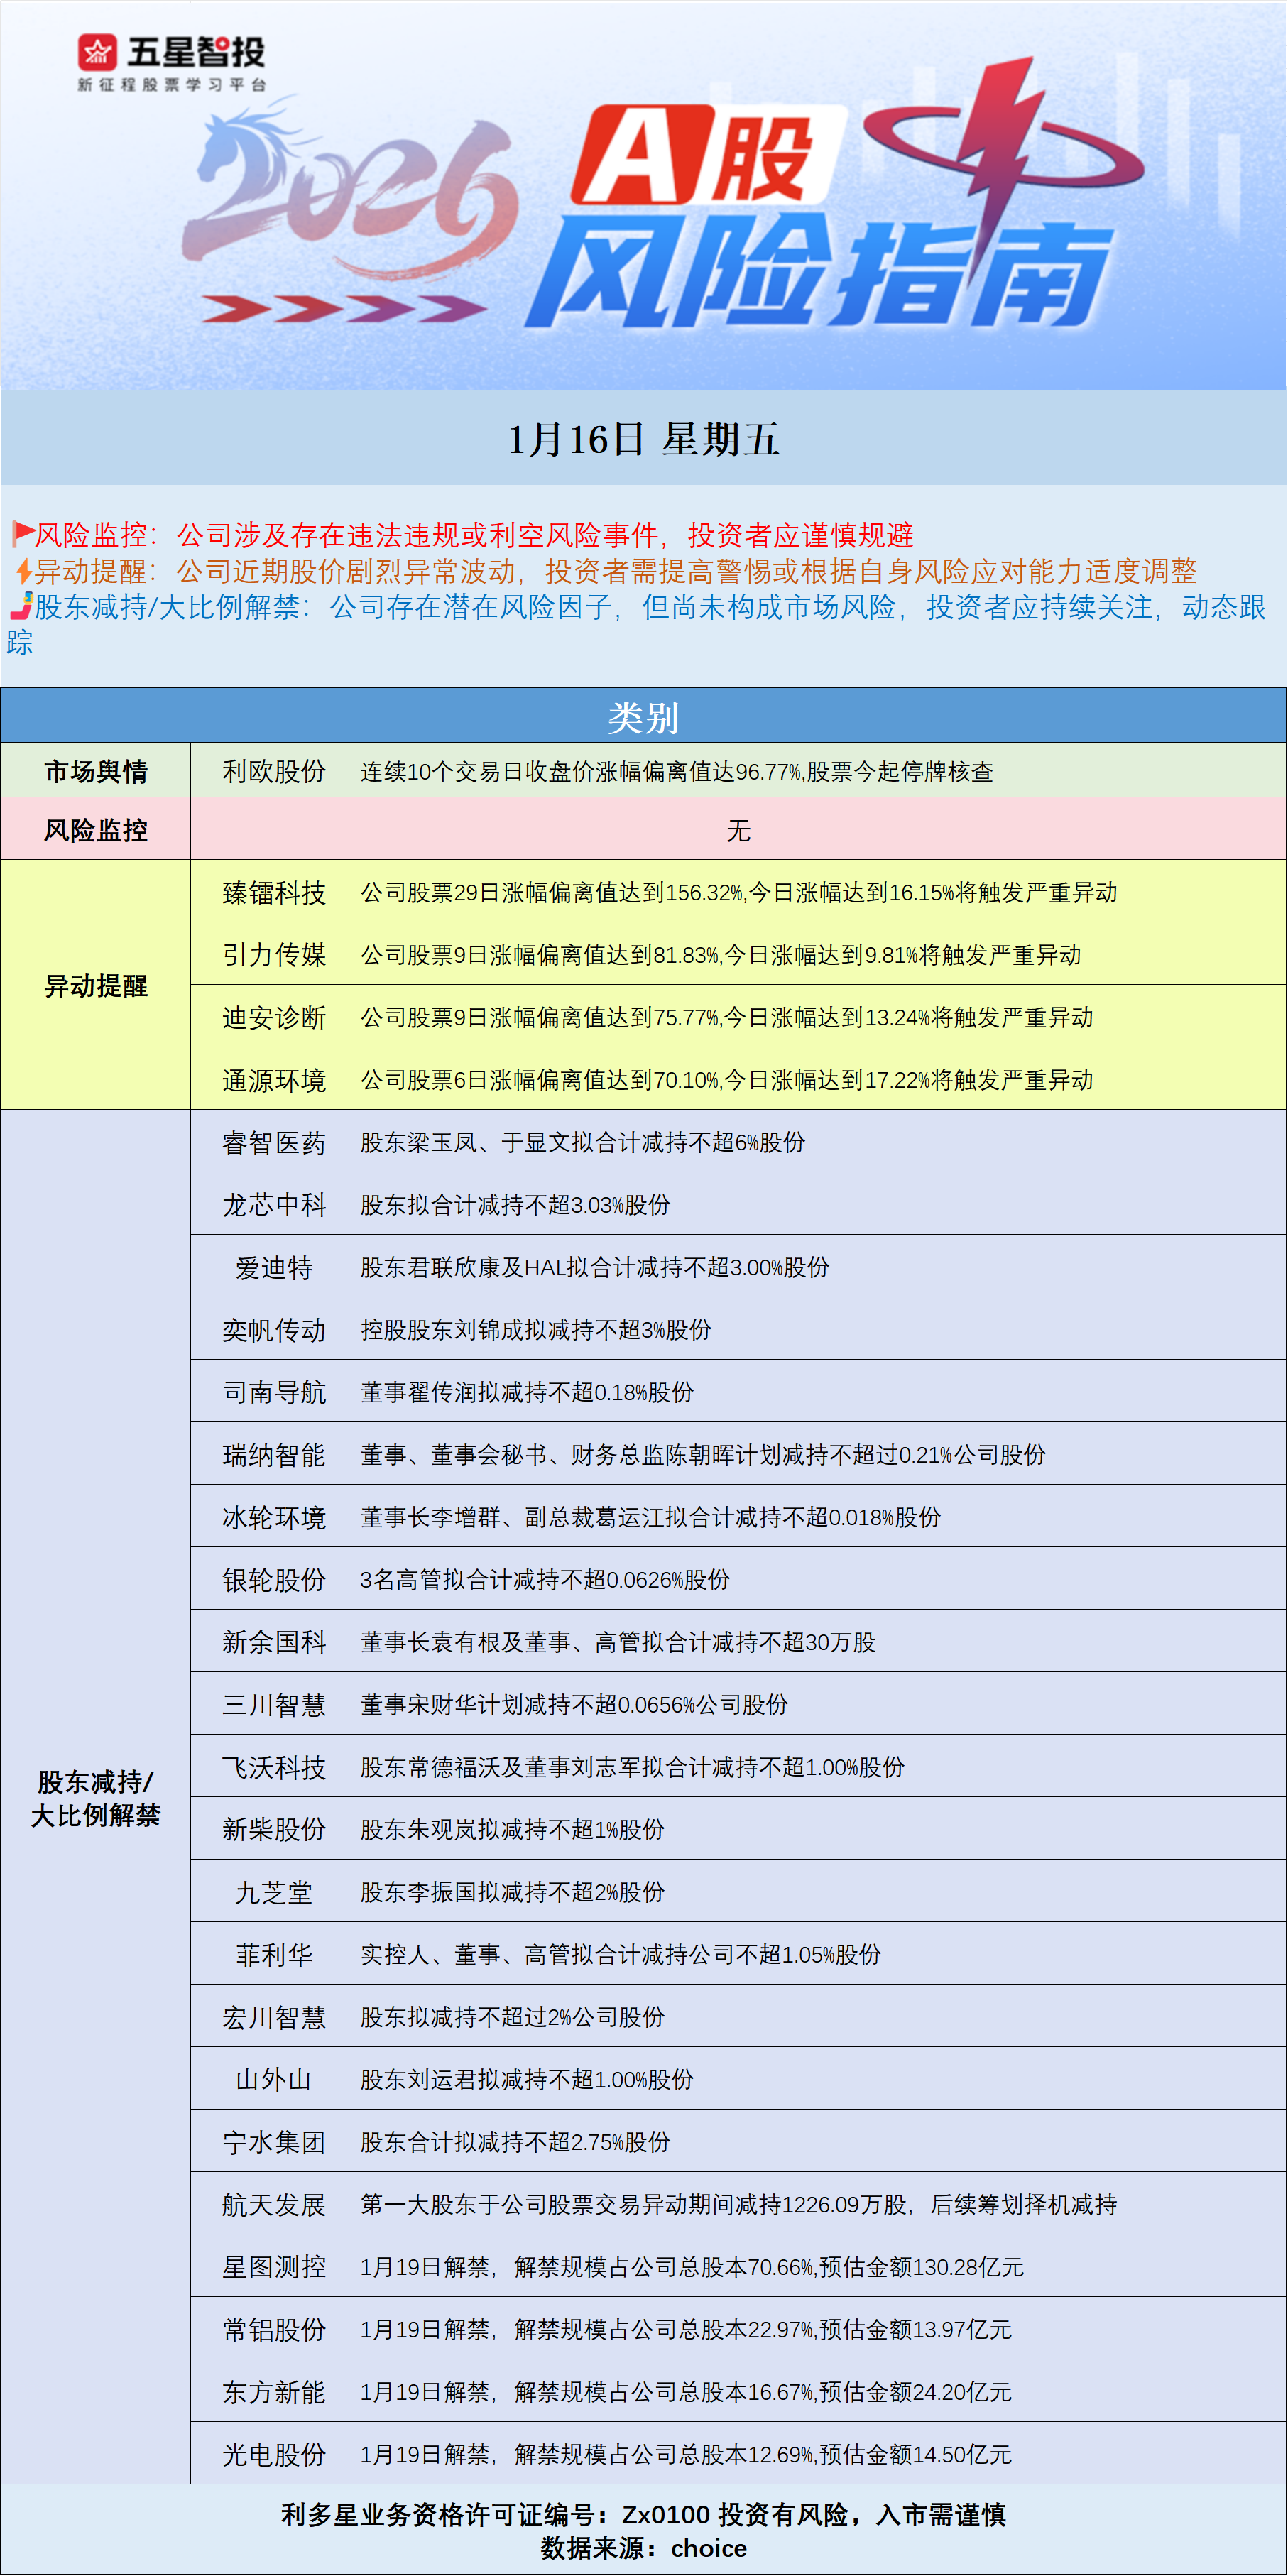Screen dimensions: 1288x2576
Task: Click the 宏川智慧 stock name
Action: coord(274,2018)
